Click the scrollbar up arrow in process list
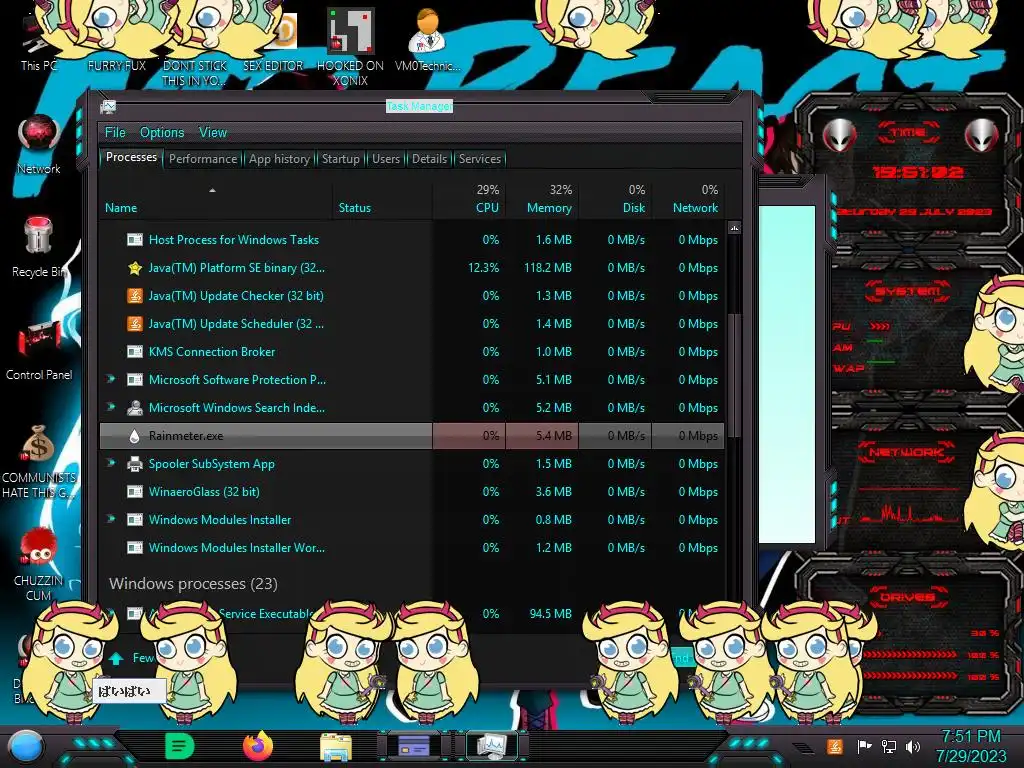1024x768 pixels. (734, 228)
